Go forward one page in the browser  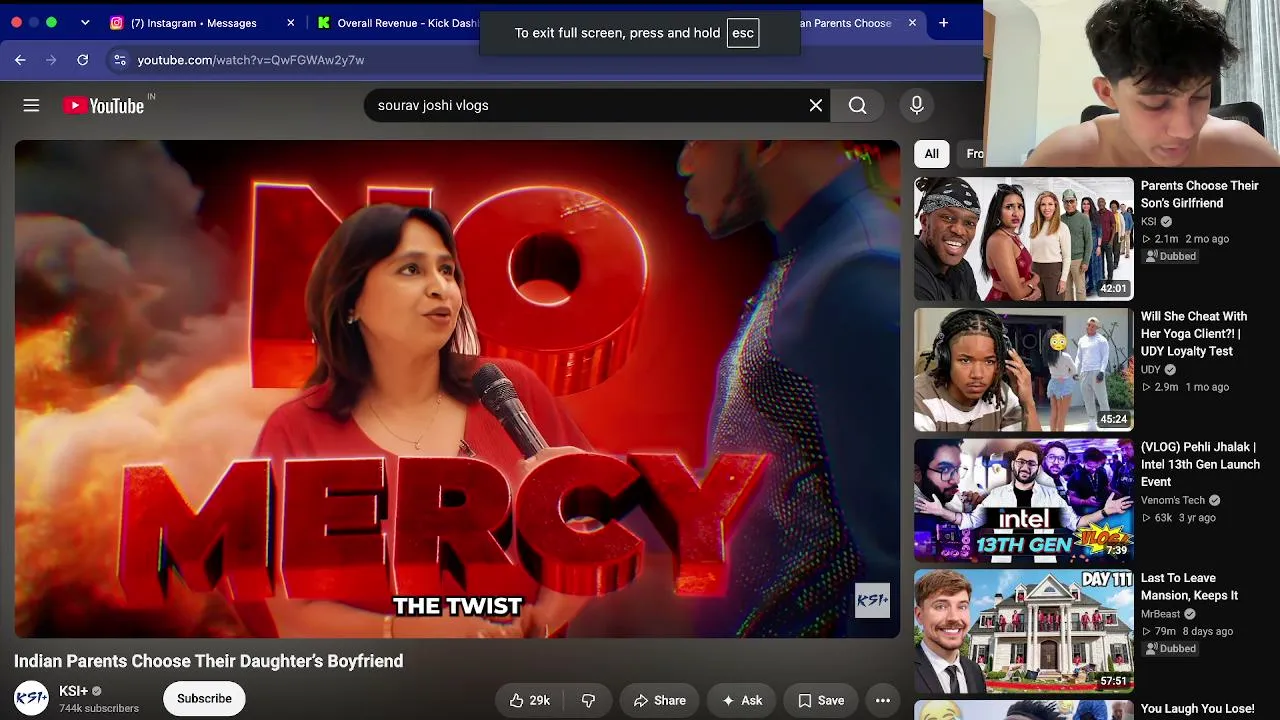click(x=51, y=60)
